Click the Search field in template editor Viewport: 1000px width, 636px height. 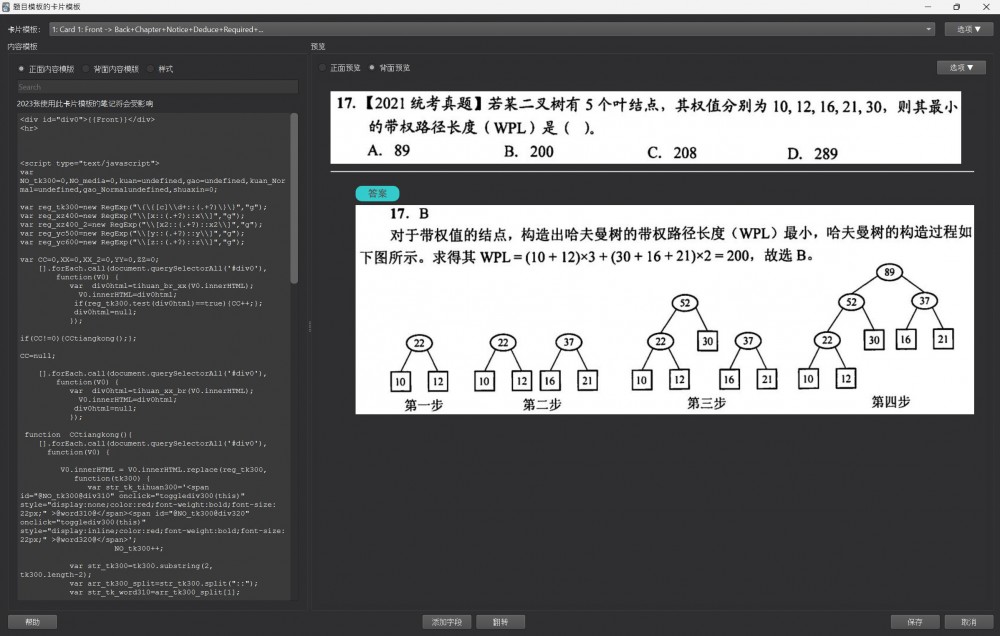[157, 87]
